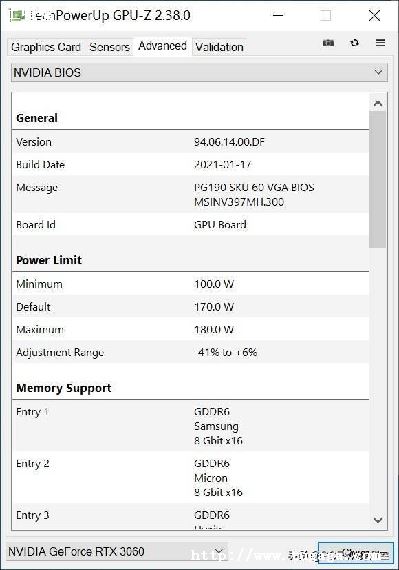The width and height of the screenshot is (399, 570).
Task: Minimize the GPU-Z window
Action: (x=278, y=15)
